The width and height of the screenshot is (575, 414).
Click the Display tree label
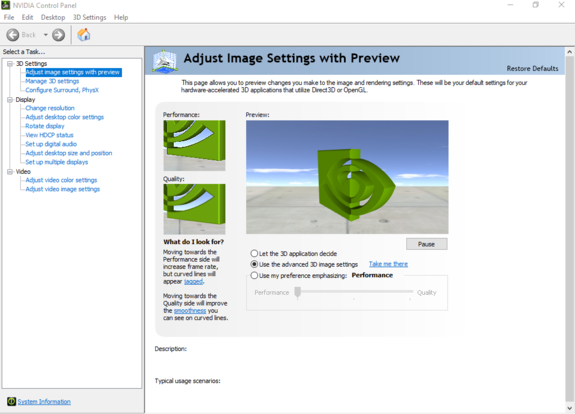[x=25, y=99]
